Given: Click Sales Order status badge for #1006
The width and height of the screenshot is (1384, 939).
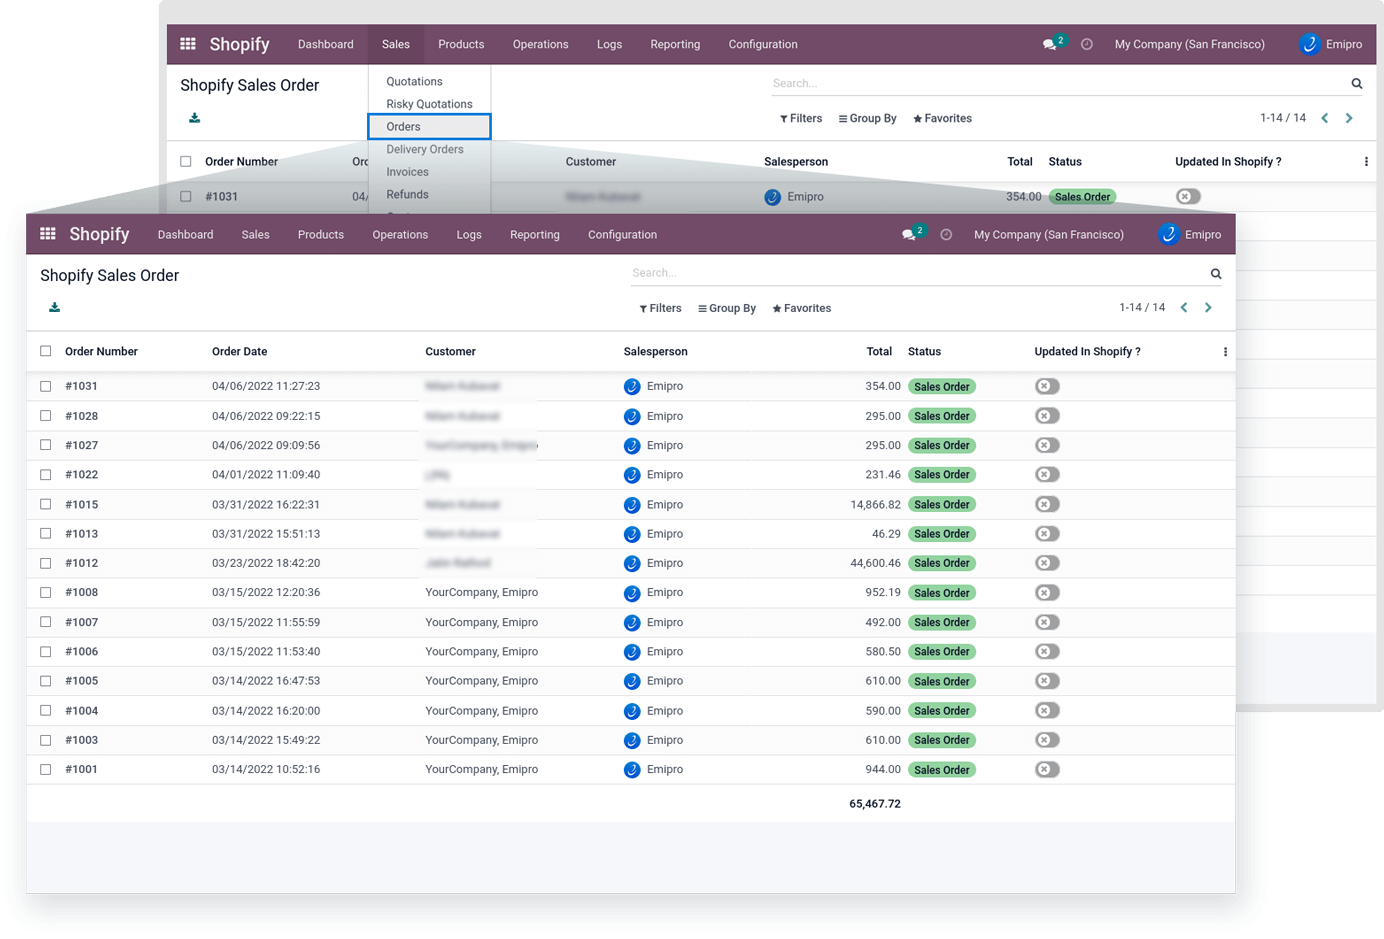Looking at the screenshot, I should click(x=942, y=652).
